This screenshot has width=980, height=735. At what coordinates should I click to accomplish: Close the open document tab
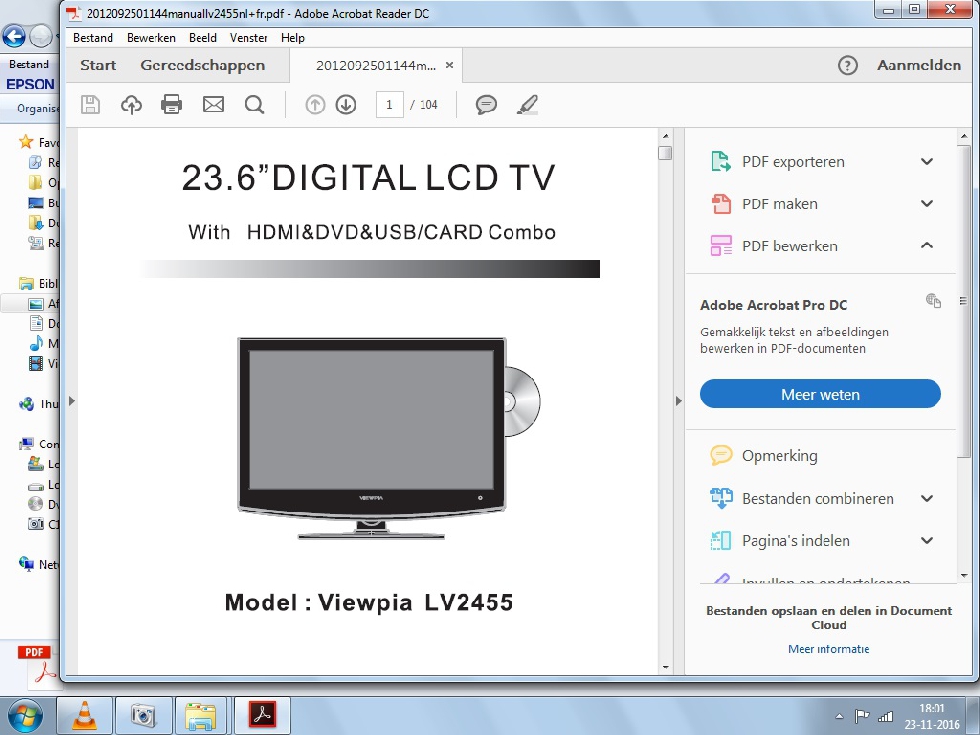click(x=449, y=65)
